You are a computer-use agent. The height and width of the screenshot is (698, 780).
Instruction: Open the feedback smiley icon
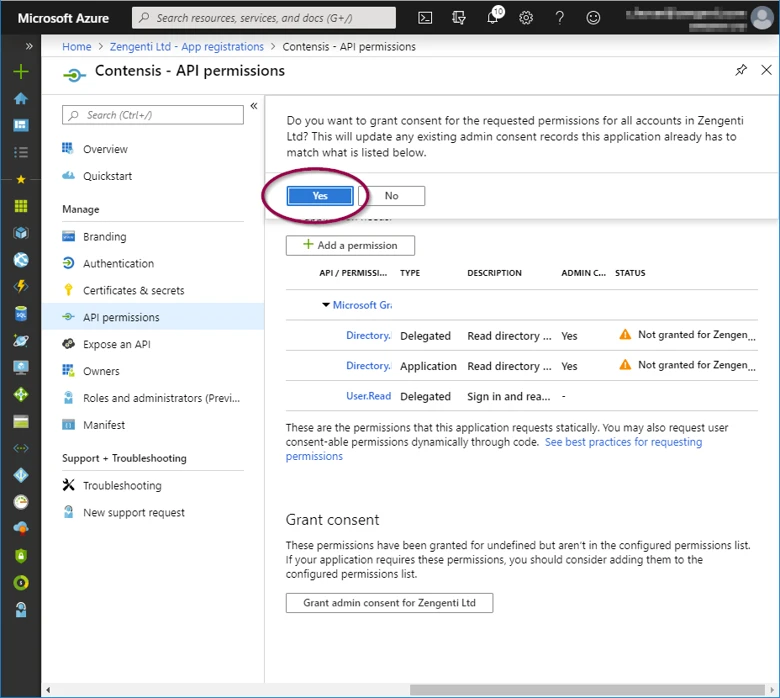(593, 18)
